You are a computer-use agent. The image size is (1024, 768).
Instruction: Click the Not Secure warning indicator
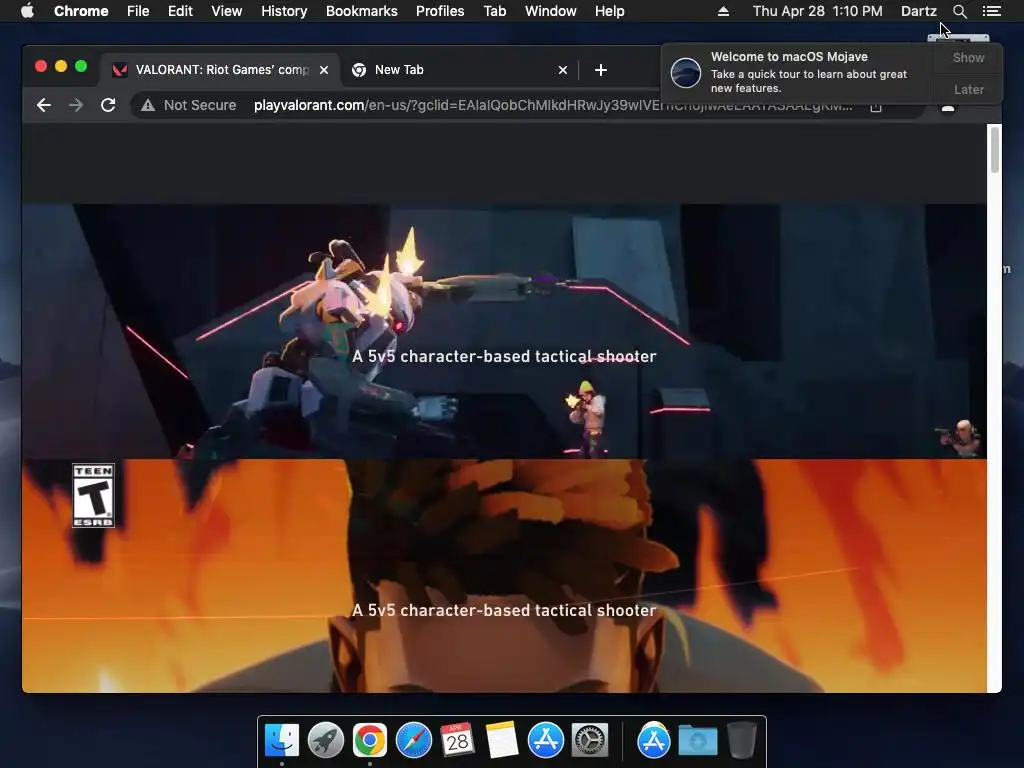[189, 105]
